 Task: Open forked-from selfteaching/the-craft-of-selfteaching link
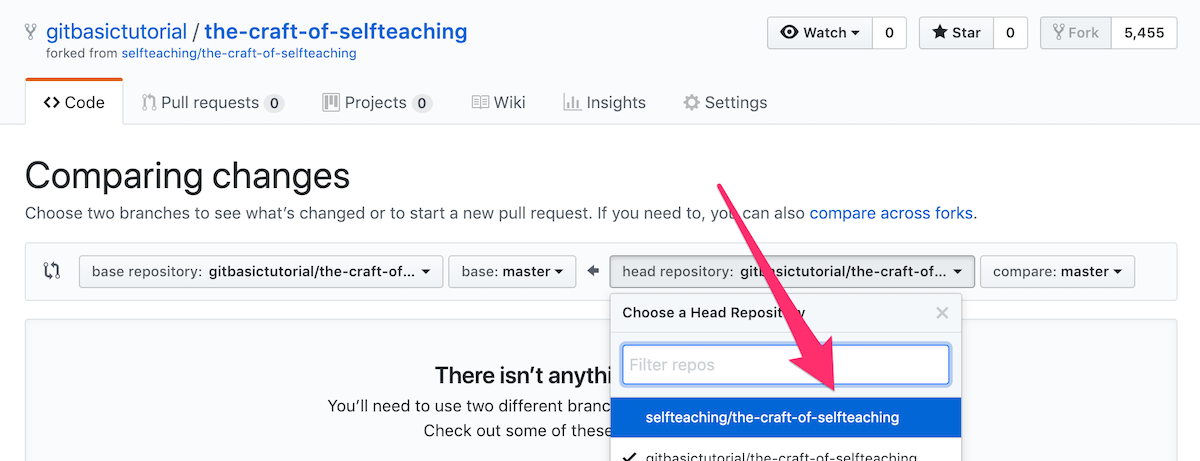point(239,53)
